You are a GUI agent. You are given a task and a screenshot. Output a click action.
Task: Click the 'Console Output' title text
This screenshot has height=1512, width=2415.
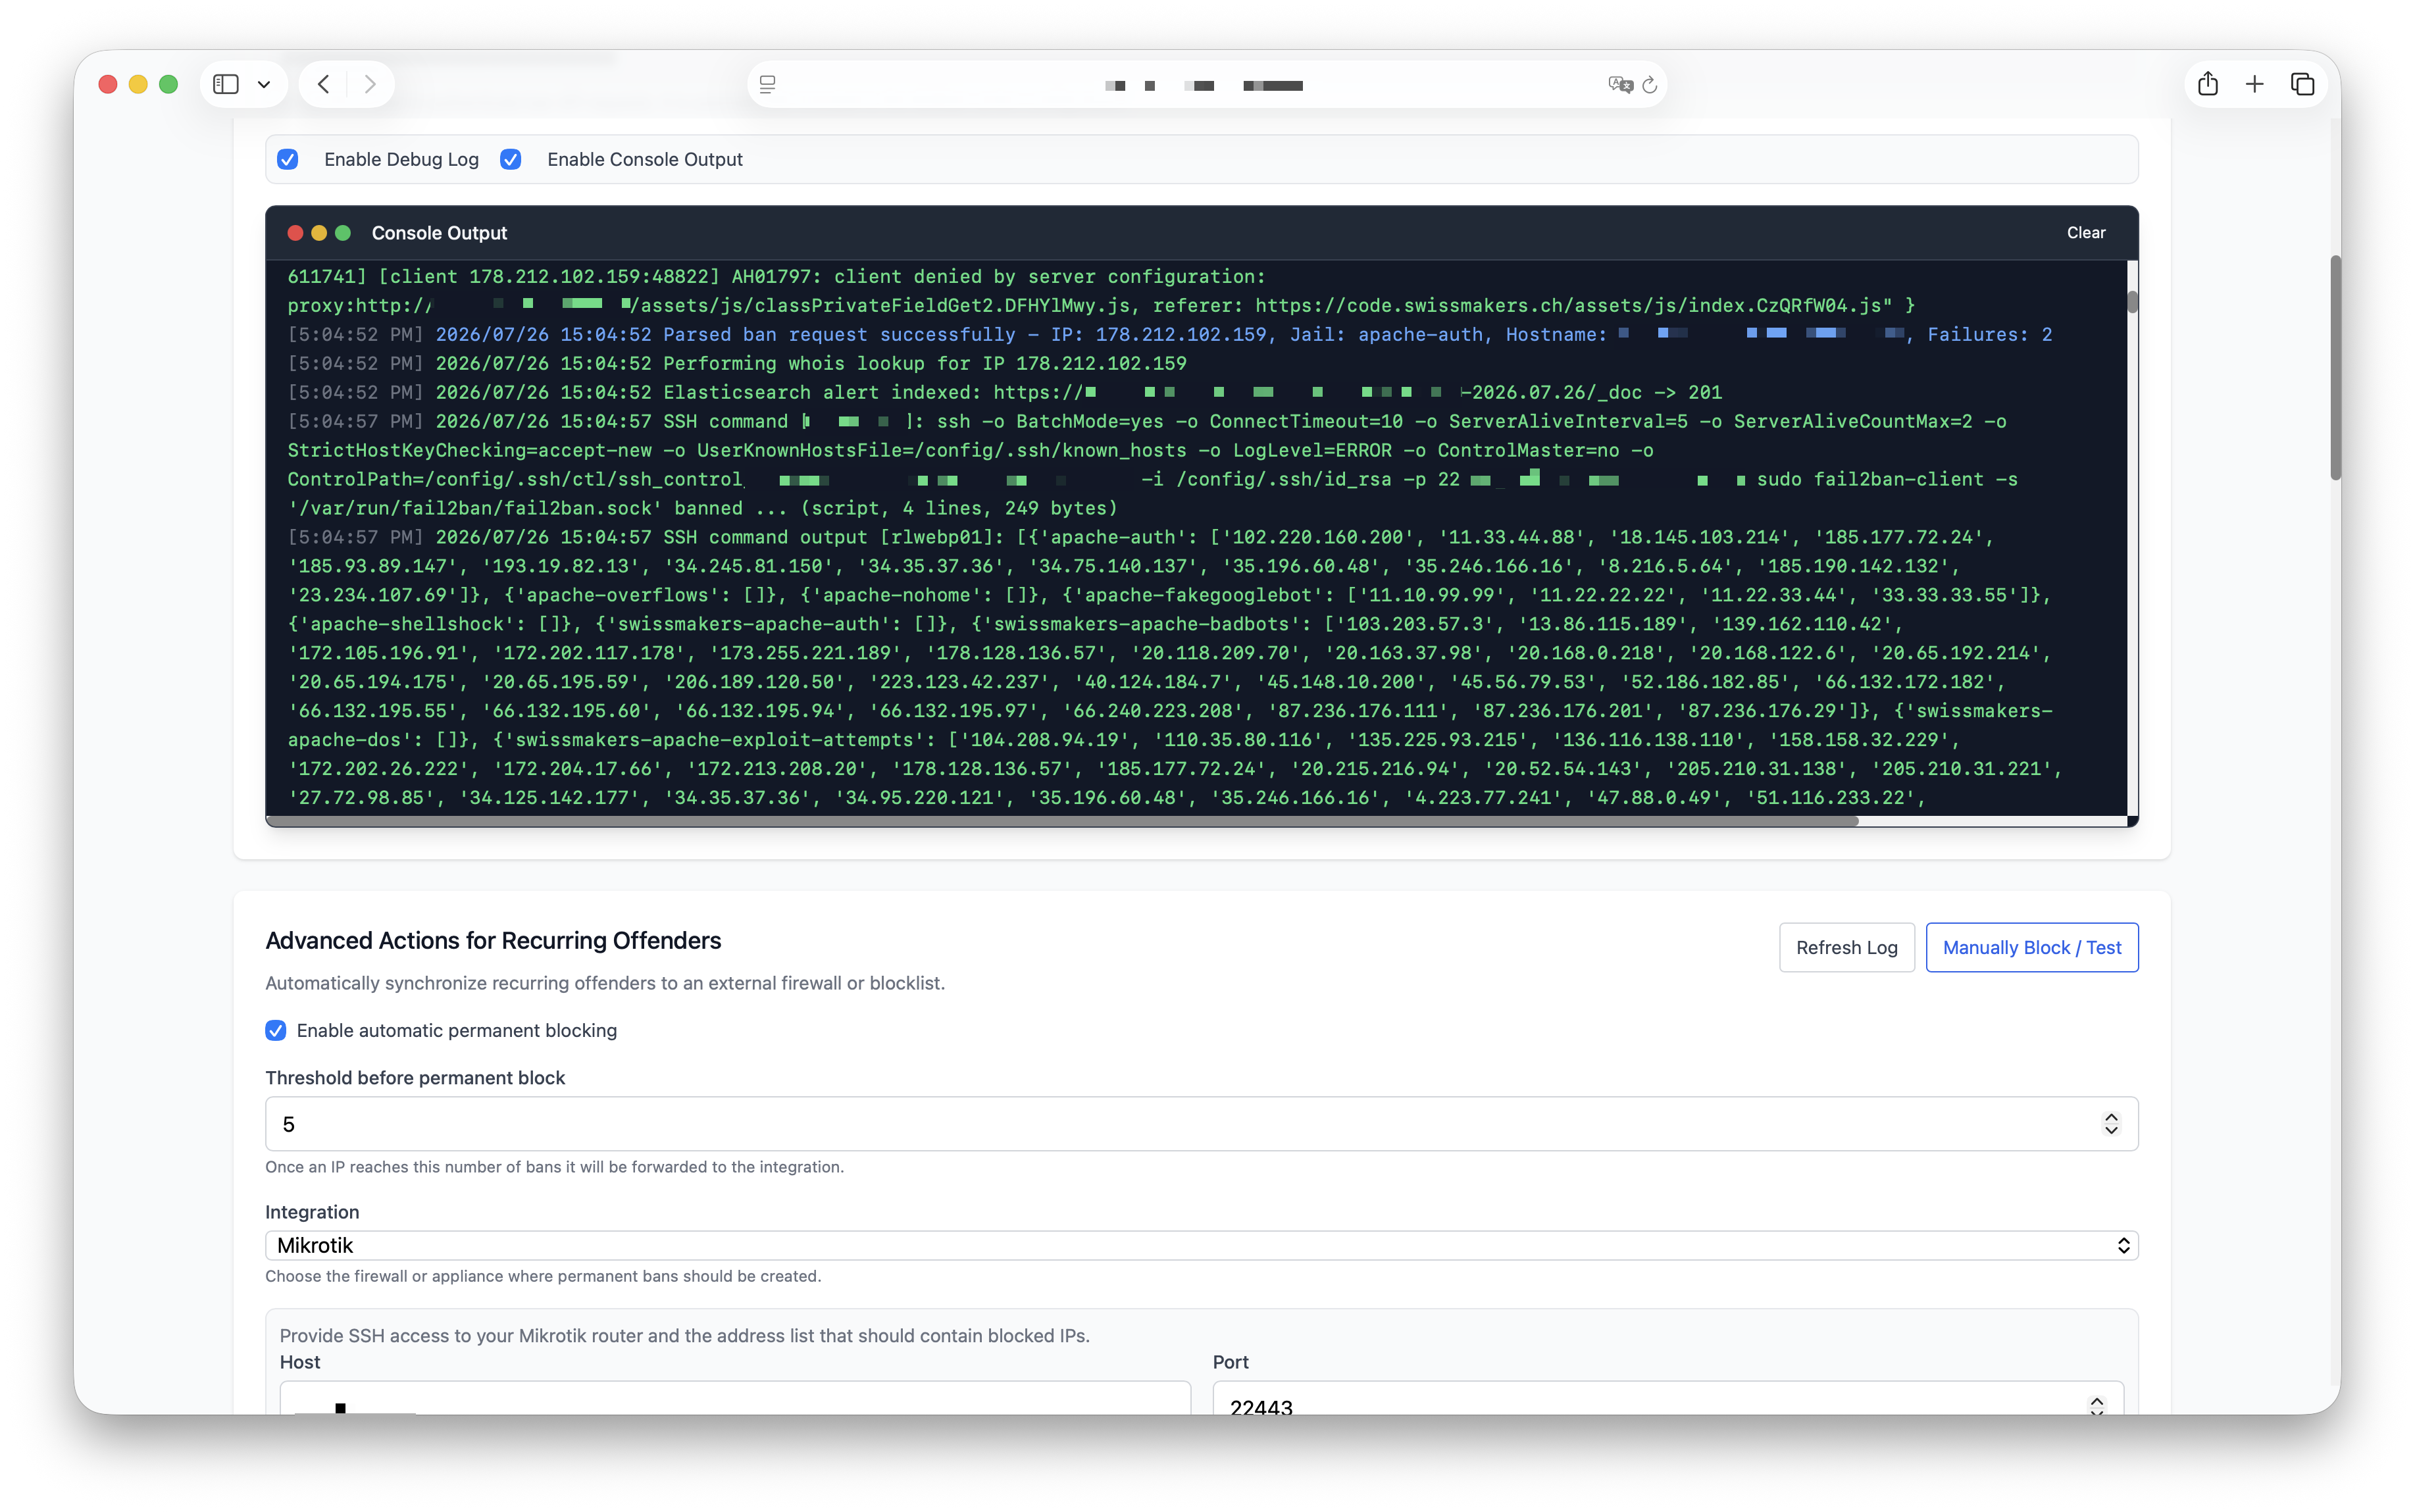(x=439, y=233)
